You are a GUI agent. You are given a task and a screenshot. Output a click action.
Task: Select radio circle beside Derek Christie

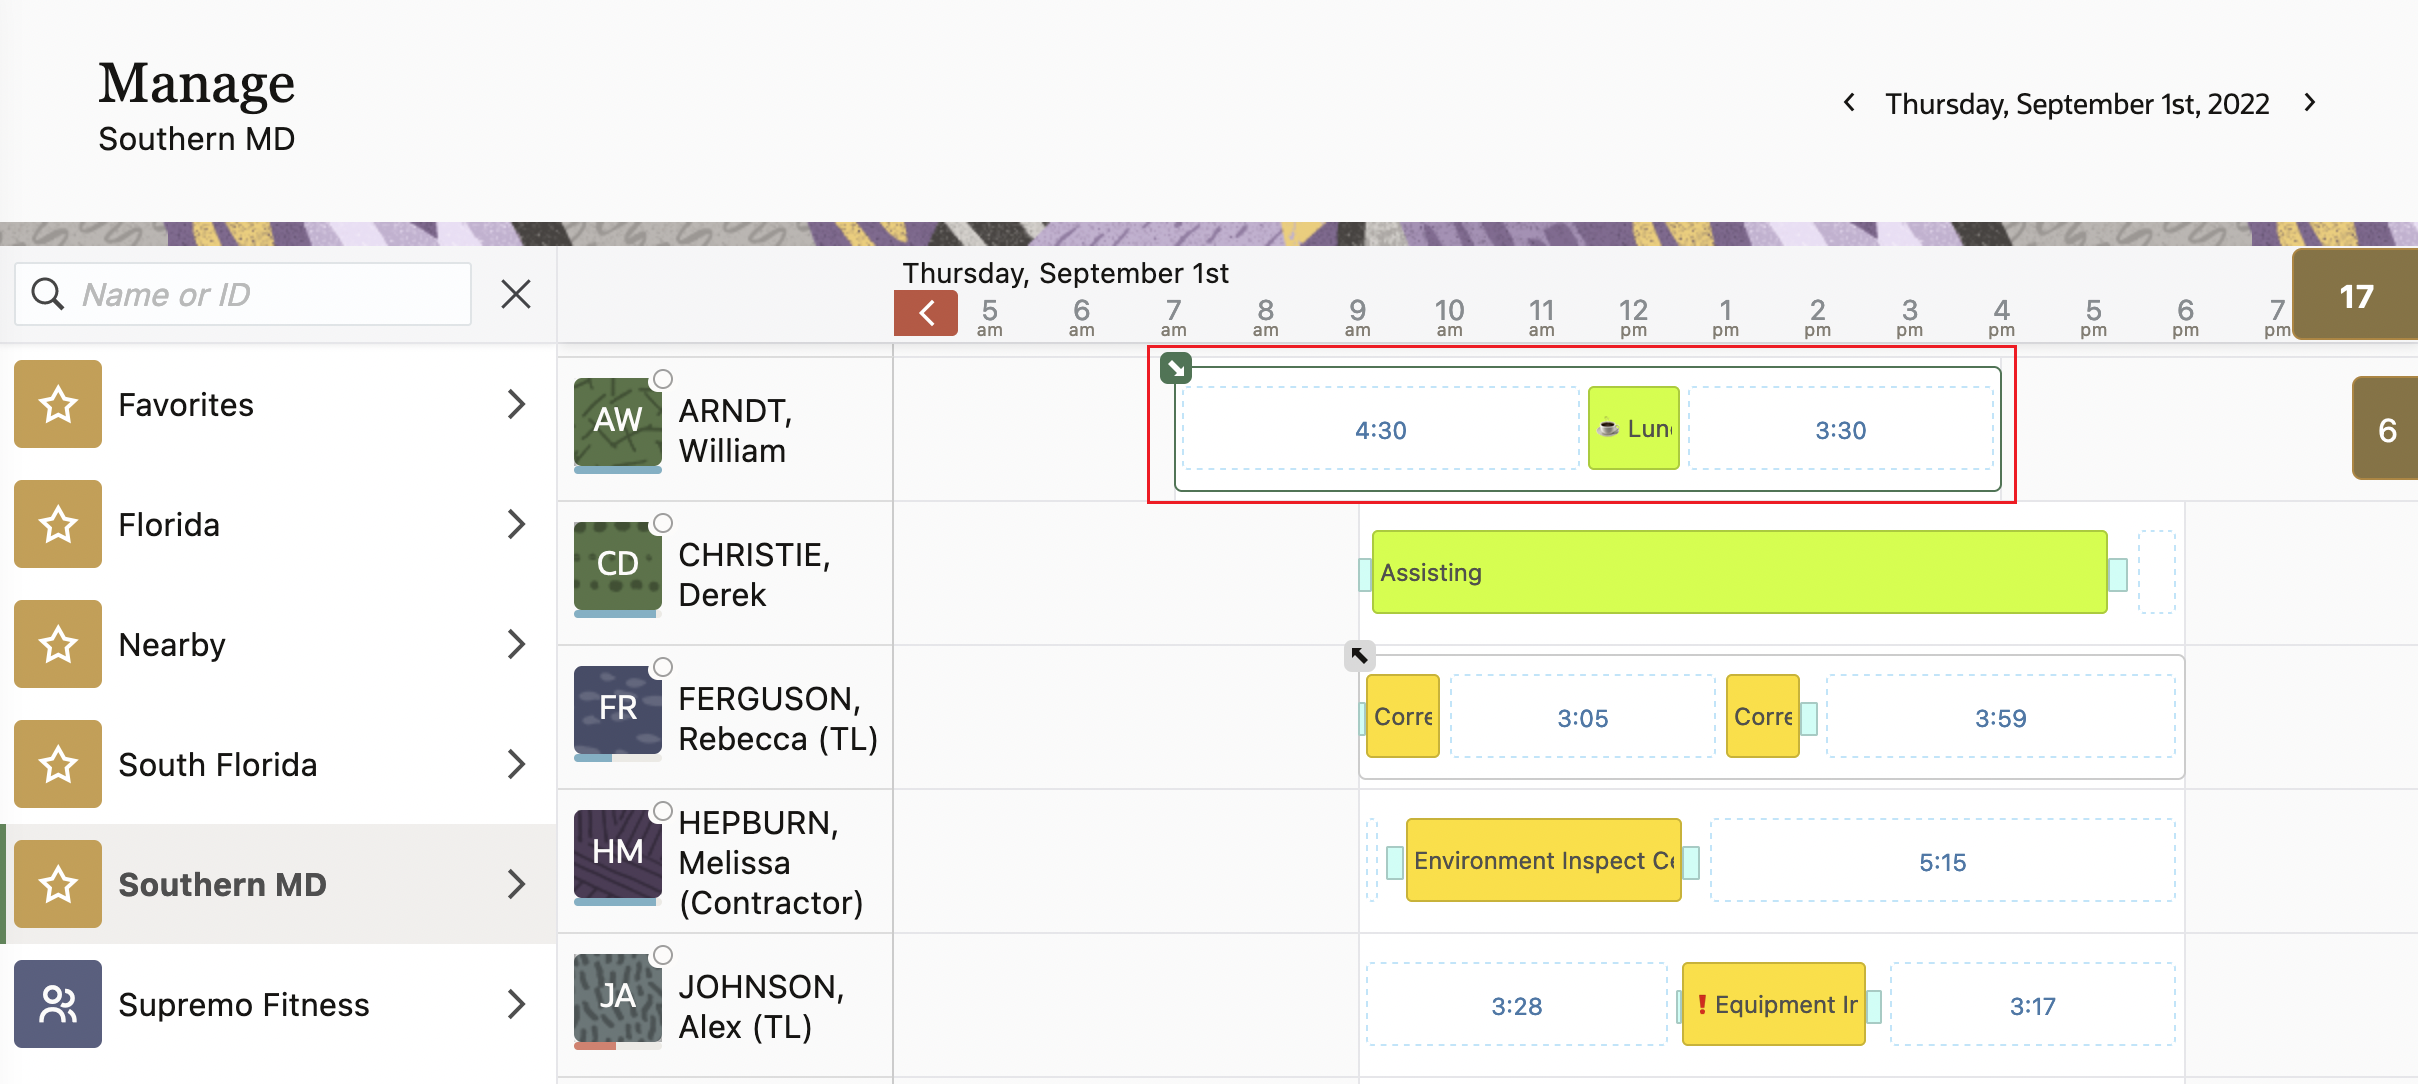(662, 523)
